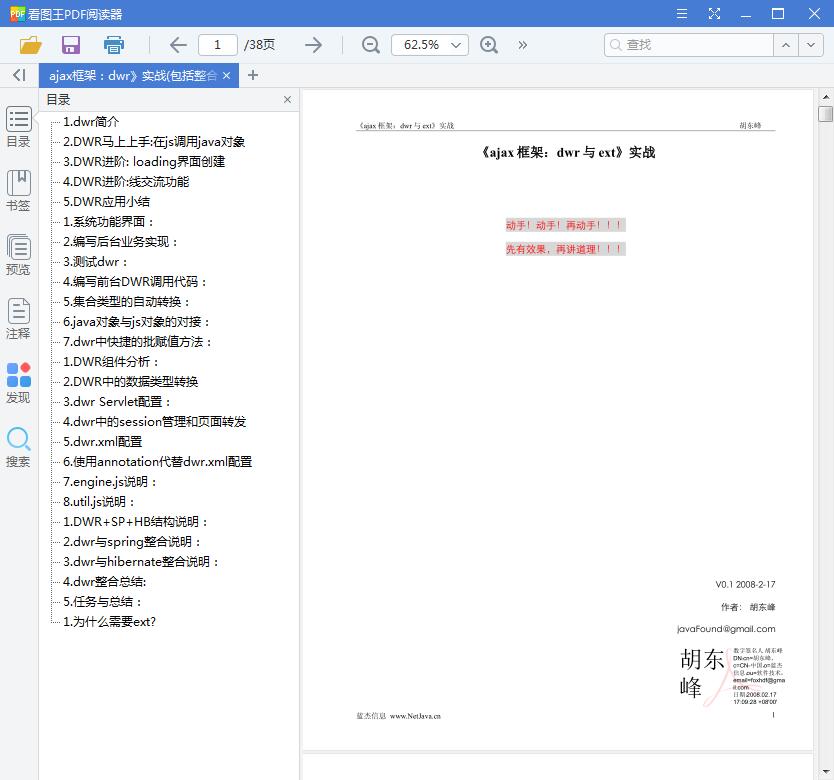Jump to 4.dwr中的session管理和页面转发

pos(154,422)
